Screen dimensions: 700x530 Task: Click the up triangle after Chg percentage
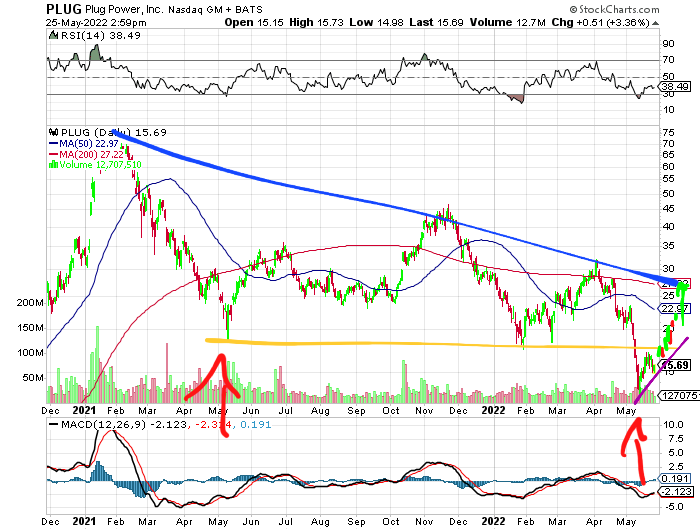click(654, 23)
